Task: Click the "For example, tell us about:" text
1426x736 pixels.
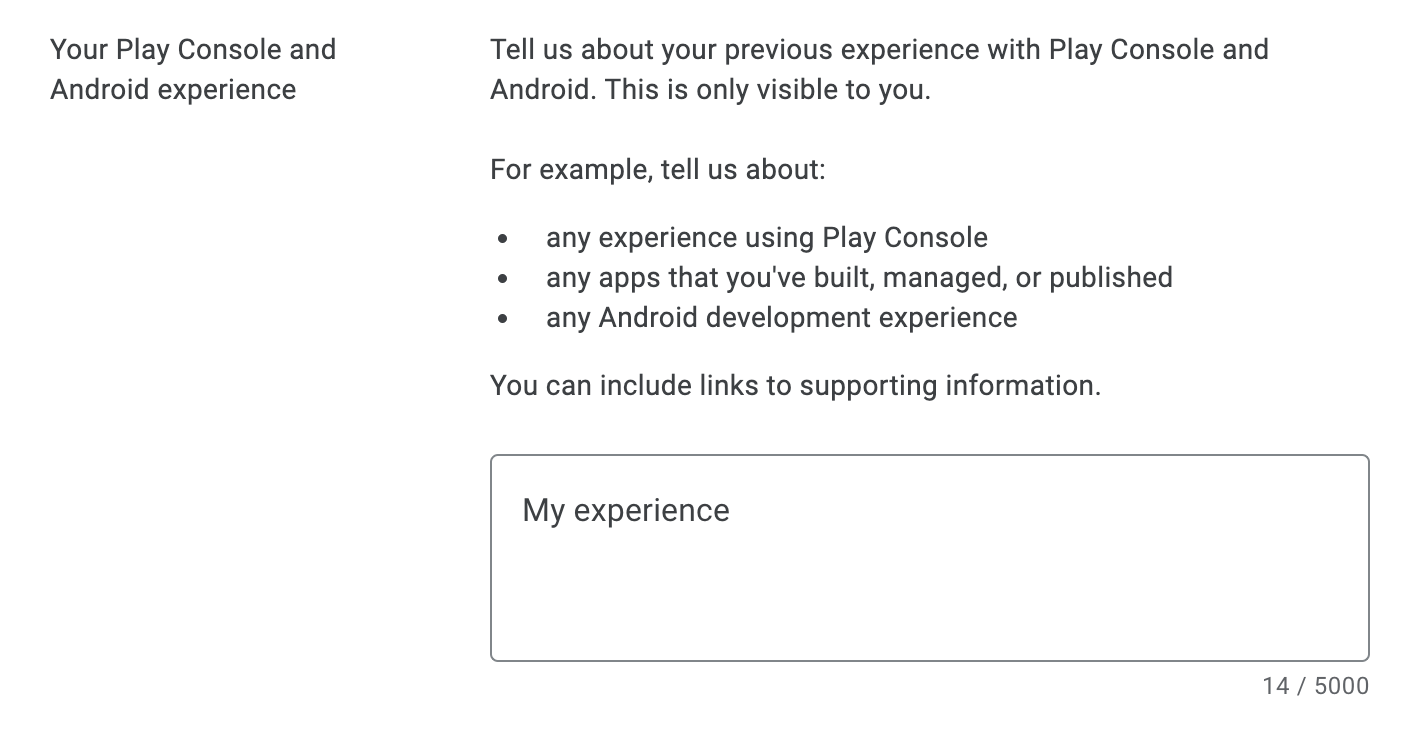Action: pos(658,170)
